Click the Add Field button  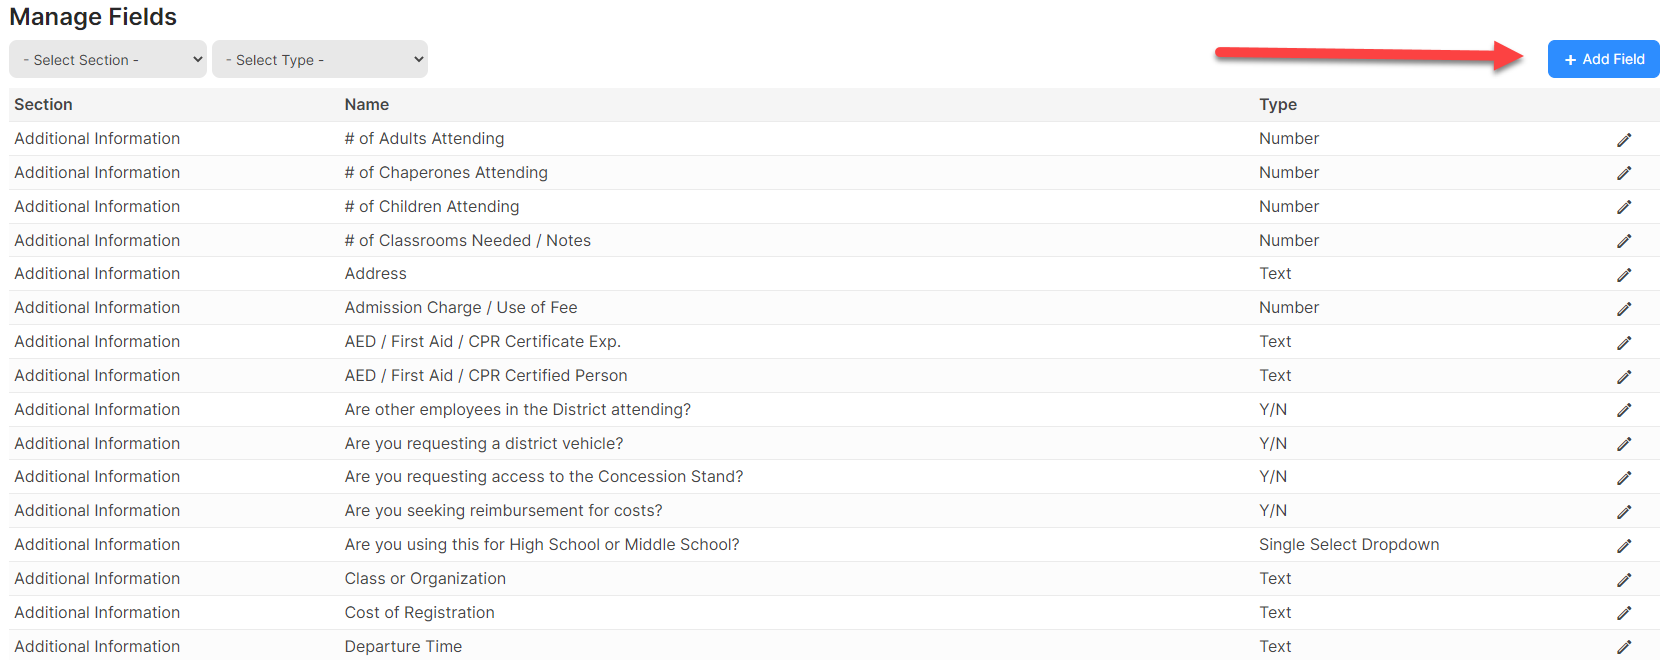tap(1603, 59)
